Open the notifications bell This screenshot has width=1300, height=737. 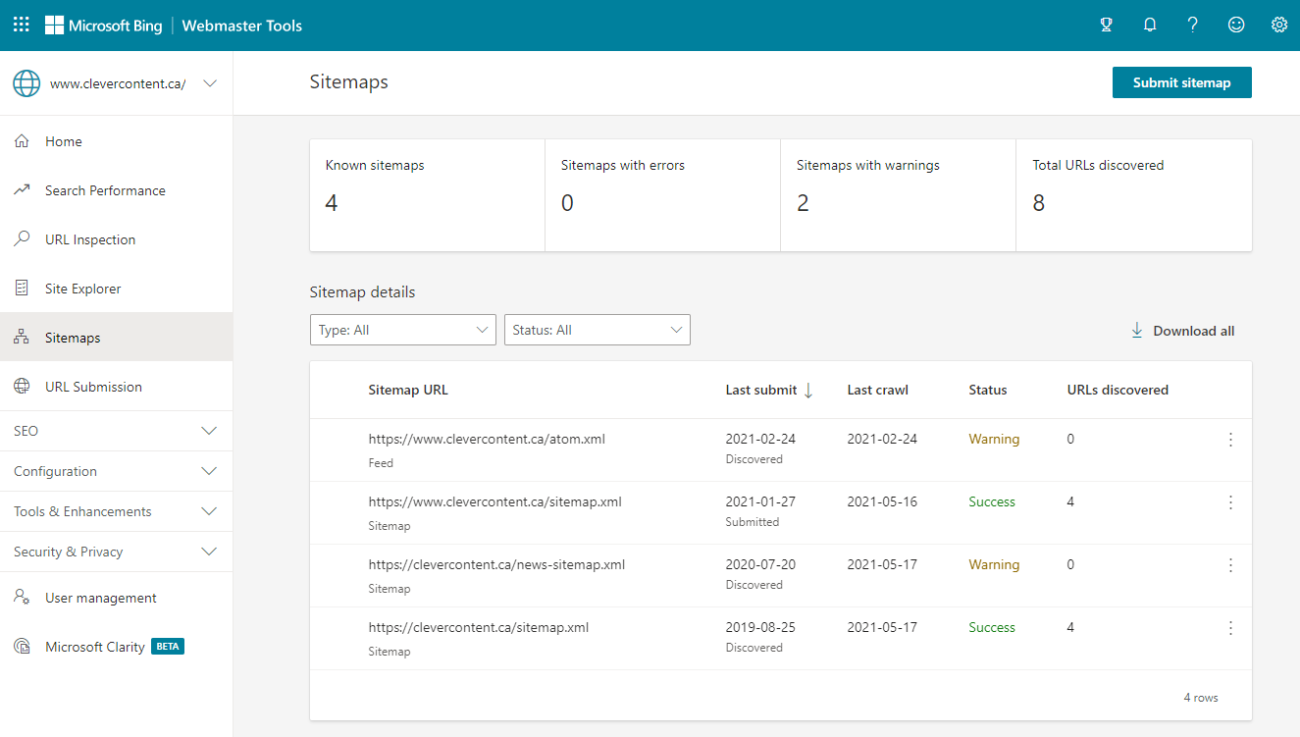(x=1150, y=25)
